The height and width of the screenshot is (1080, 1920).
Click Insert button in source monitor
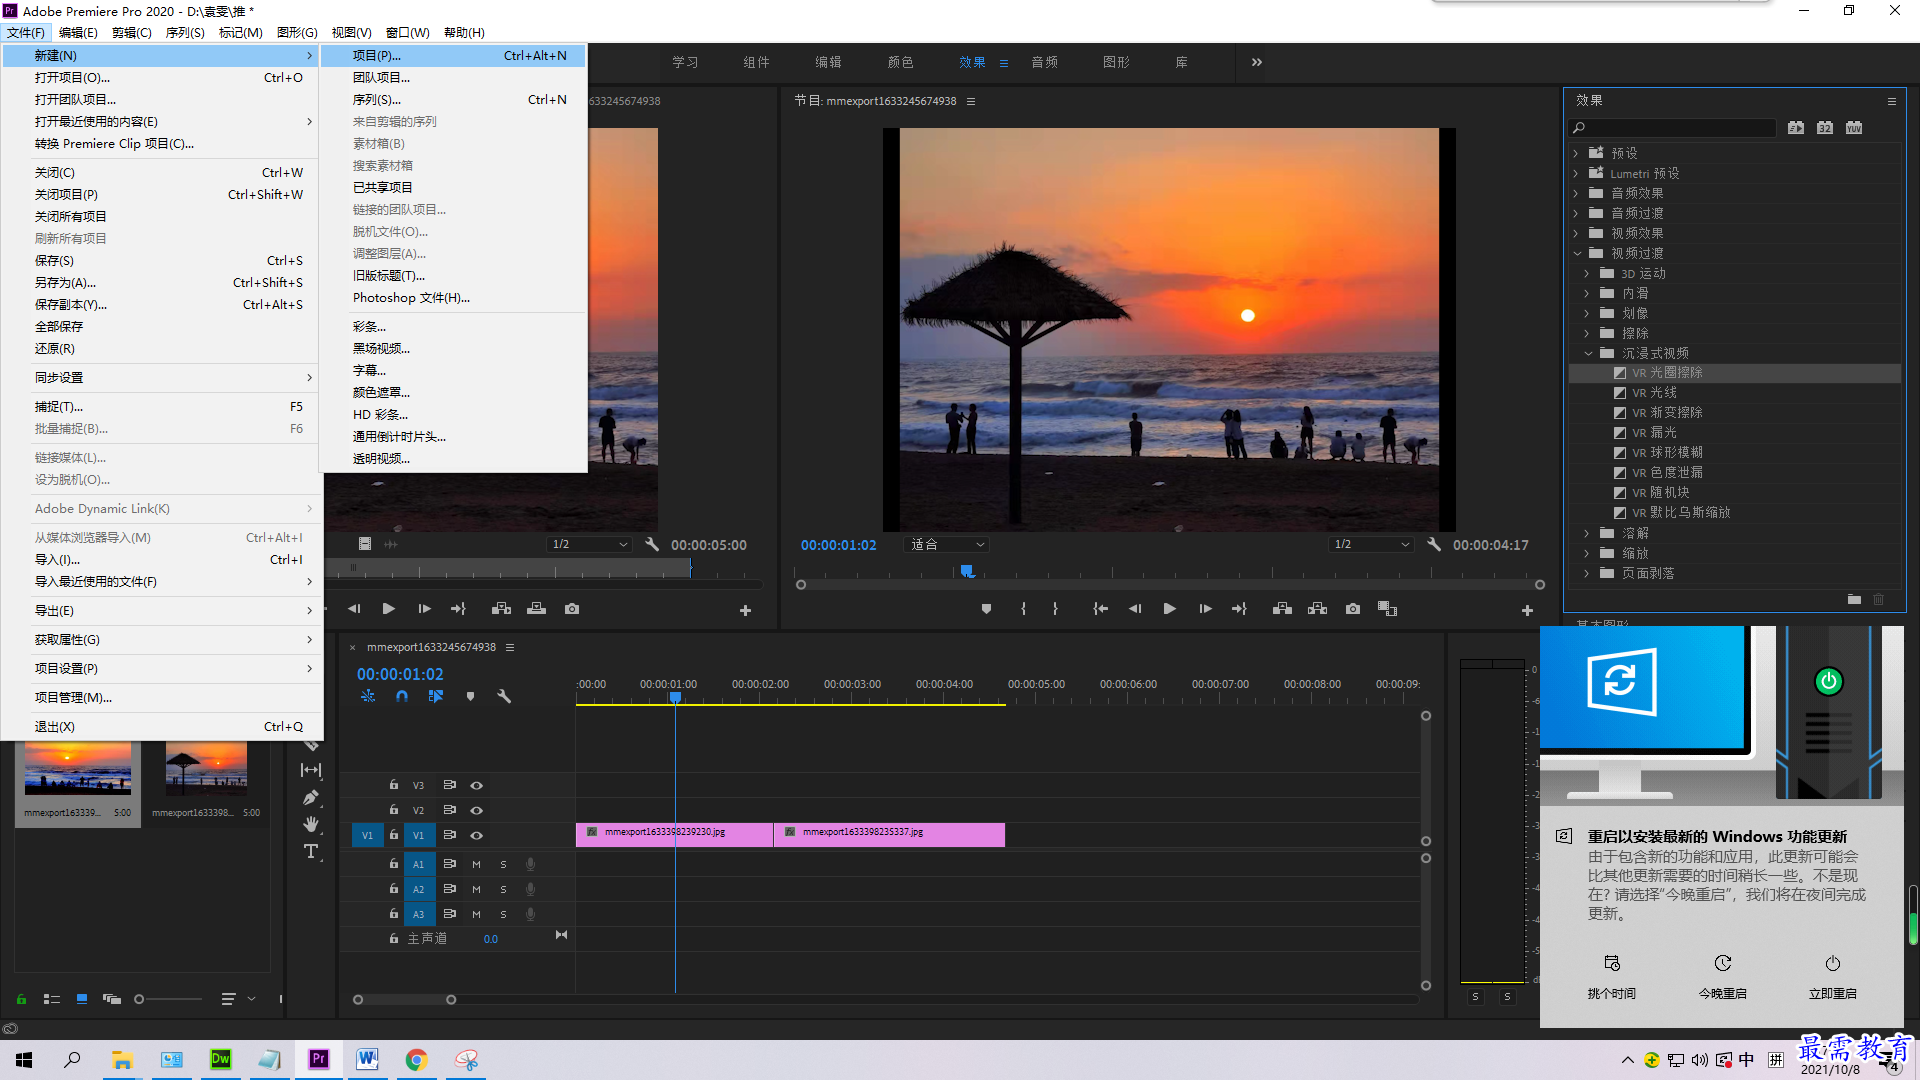tap(501, 609)
